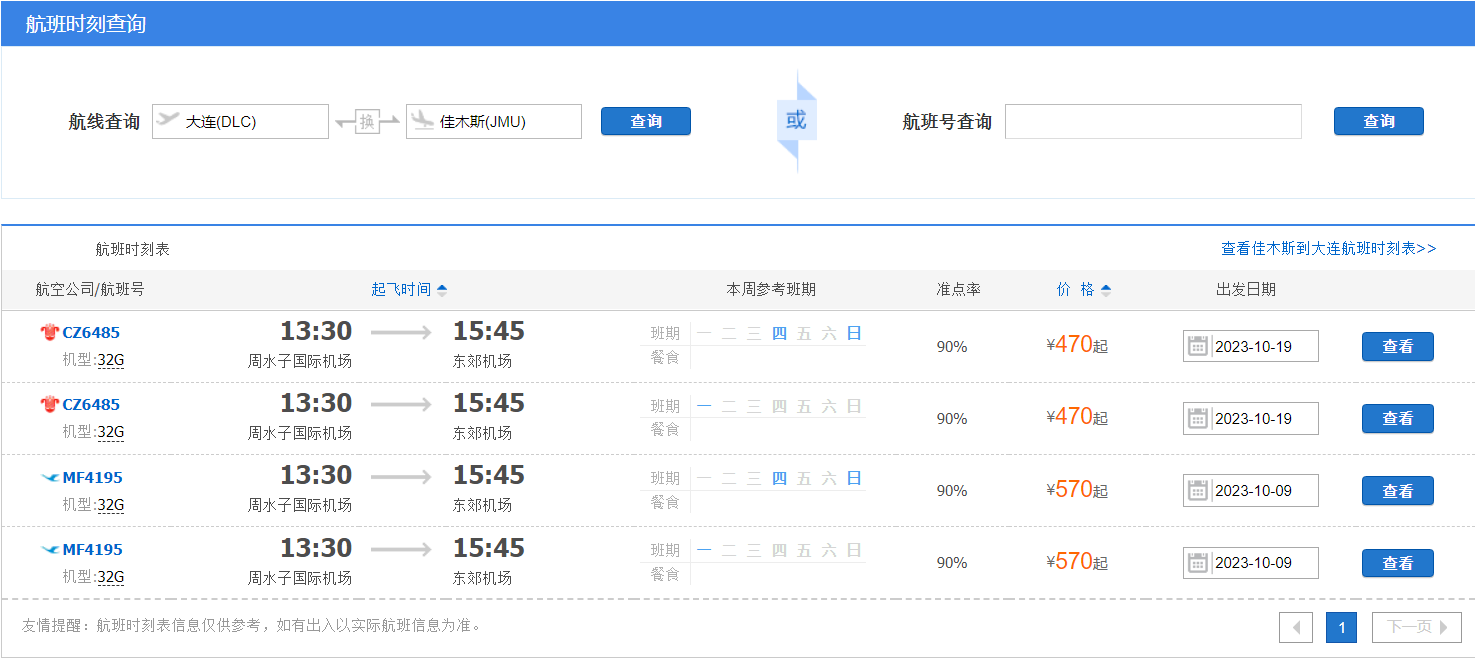The width and height of the screenshot is (1475, 659).
Task: Click 查看 button in second MF4195 row
Action: coord(1398,563)
